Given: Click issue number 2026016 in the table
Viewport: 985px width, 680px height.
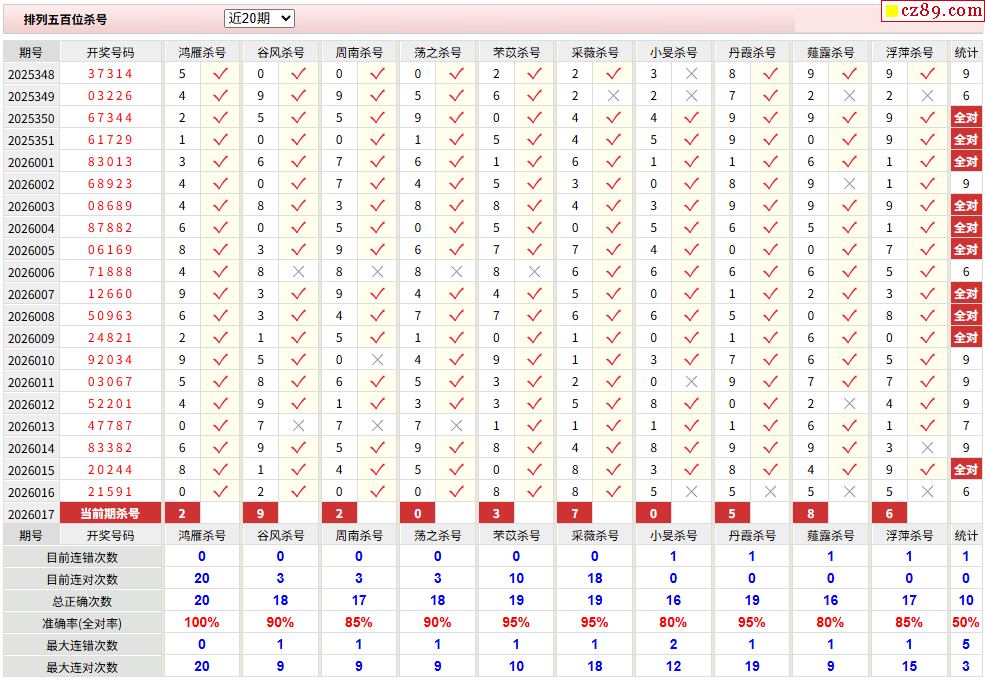Looking at the screenshot, I should point(31,492).
